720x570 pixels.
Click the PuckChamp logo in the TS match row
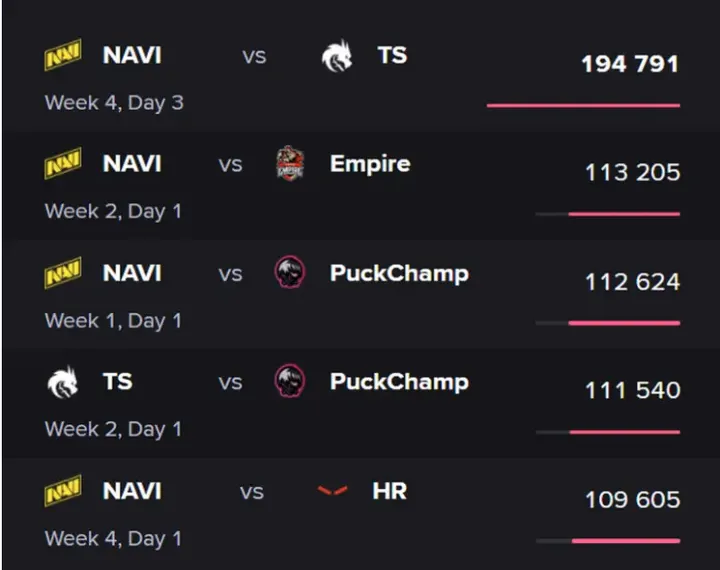coord(290,381)
